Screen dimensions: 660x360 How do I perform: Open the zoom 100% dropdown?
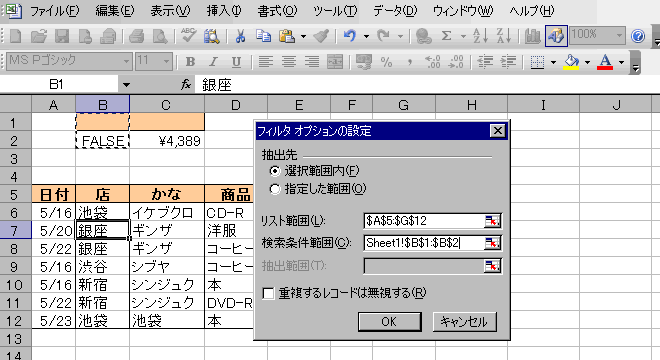coord(619,36)
